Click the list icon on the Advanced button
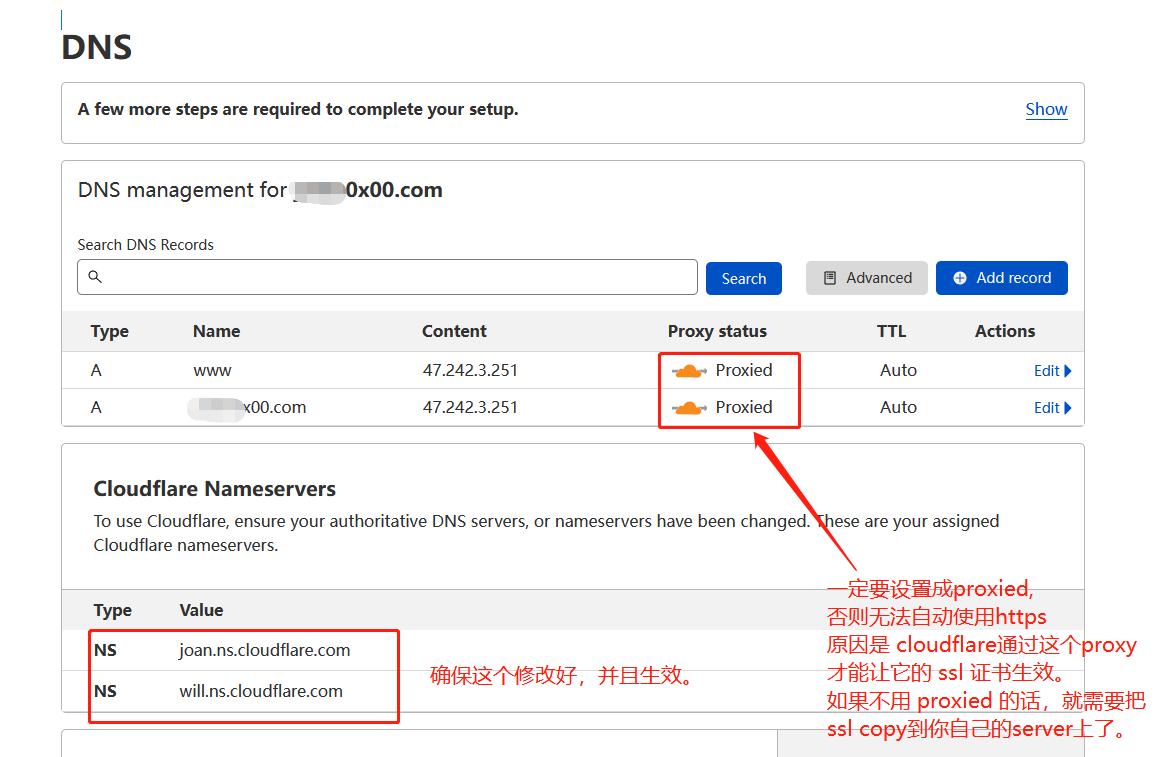Image resolution: width=1175 pixels, height=757 pixels. 829,278
